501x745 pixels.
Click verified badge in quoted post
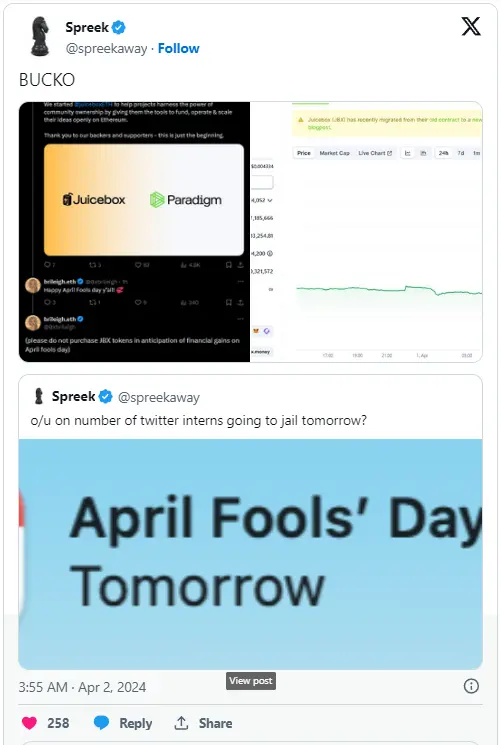tap(106, 397)
